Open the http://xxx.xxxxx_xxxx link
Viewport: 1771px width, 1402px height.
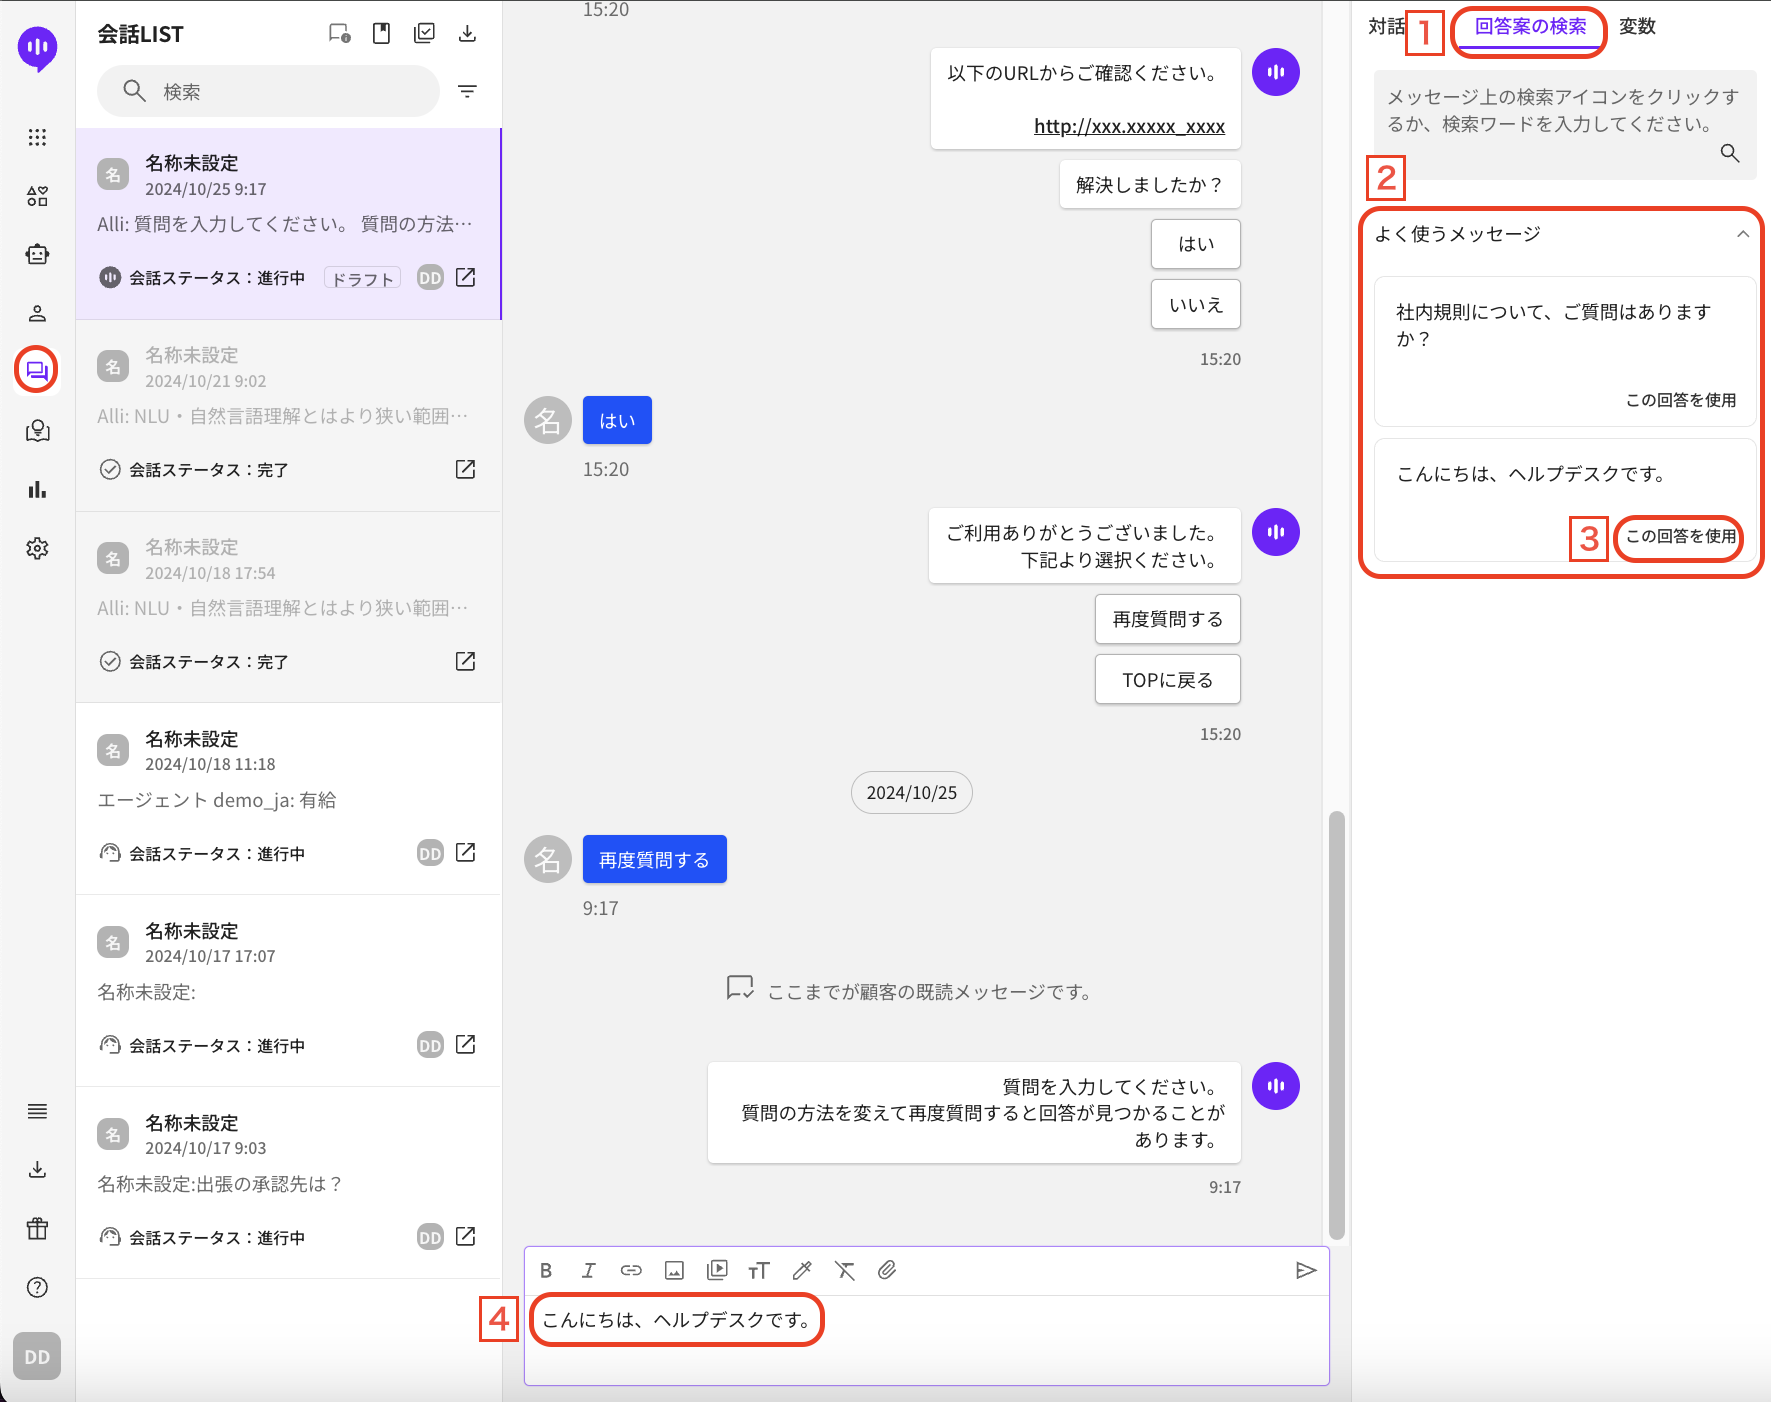point(1129,126)
